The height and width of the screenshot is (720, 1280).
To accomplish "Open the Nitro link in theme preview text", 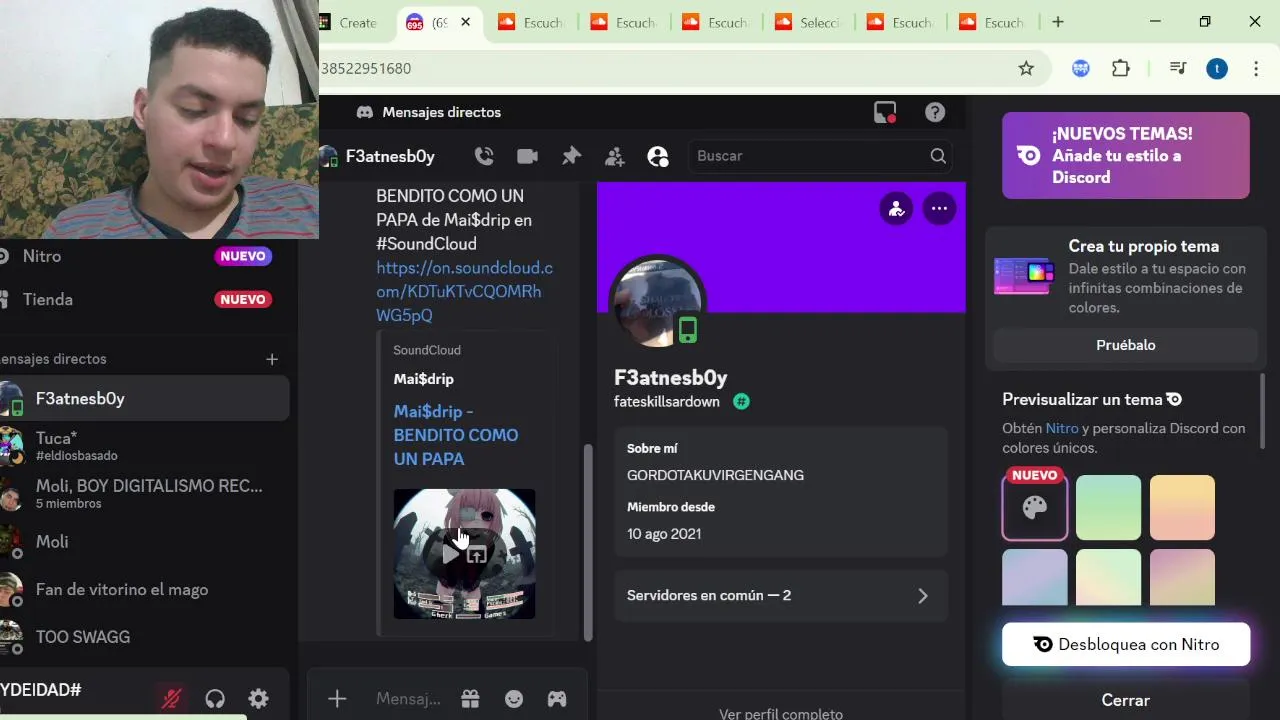I will 1062,428.
